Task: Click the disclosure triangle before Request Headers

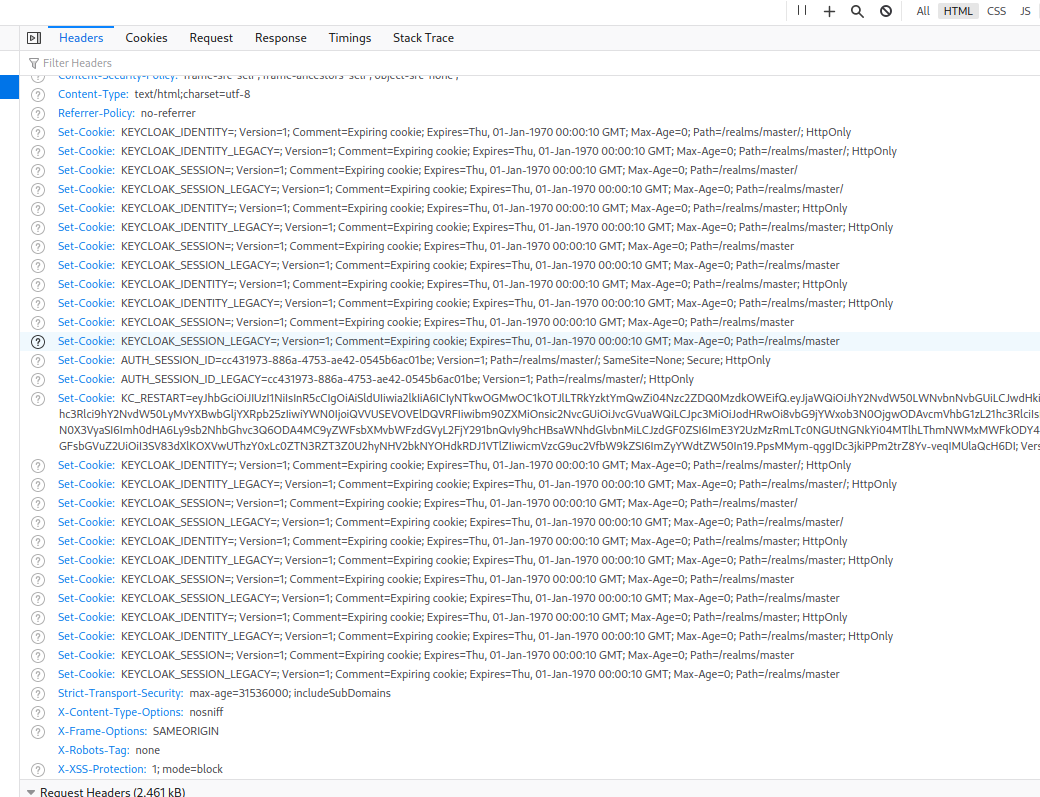Action: (x=31, y=790)
